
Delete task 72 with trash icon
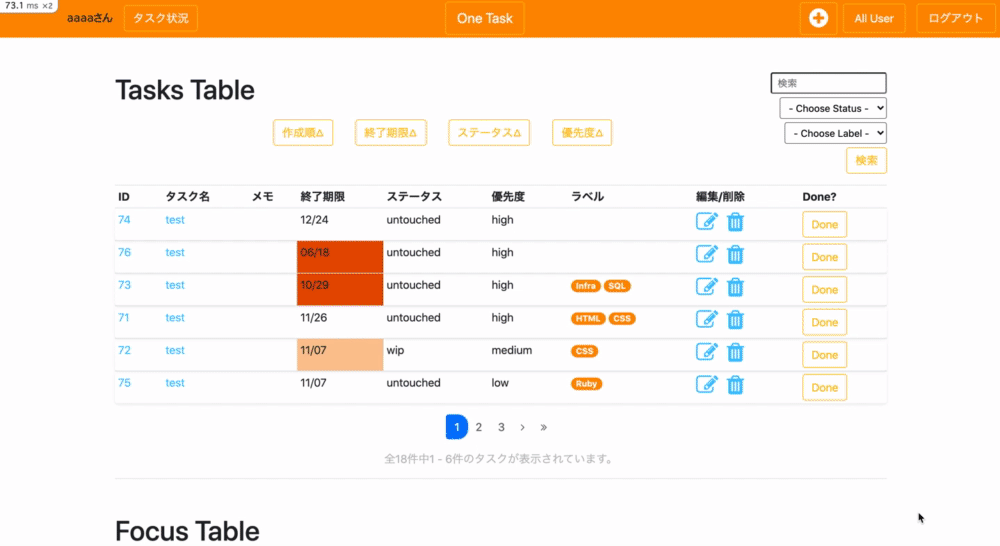(x=735, y=352)
